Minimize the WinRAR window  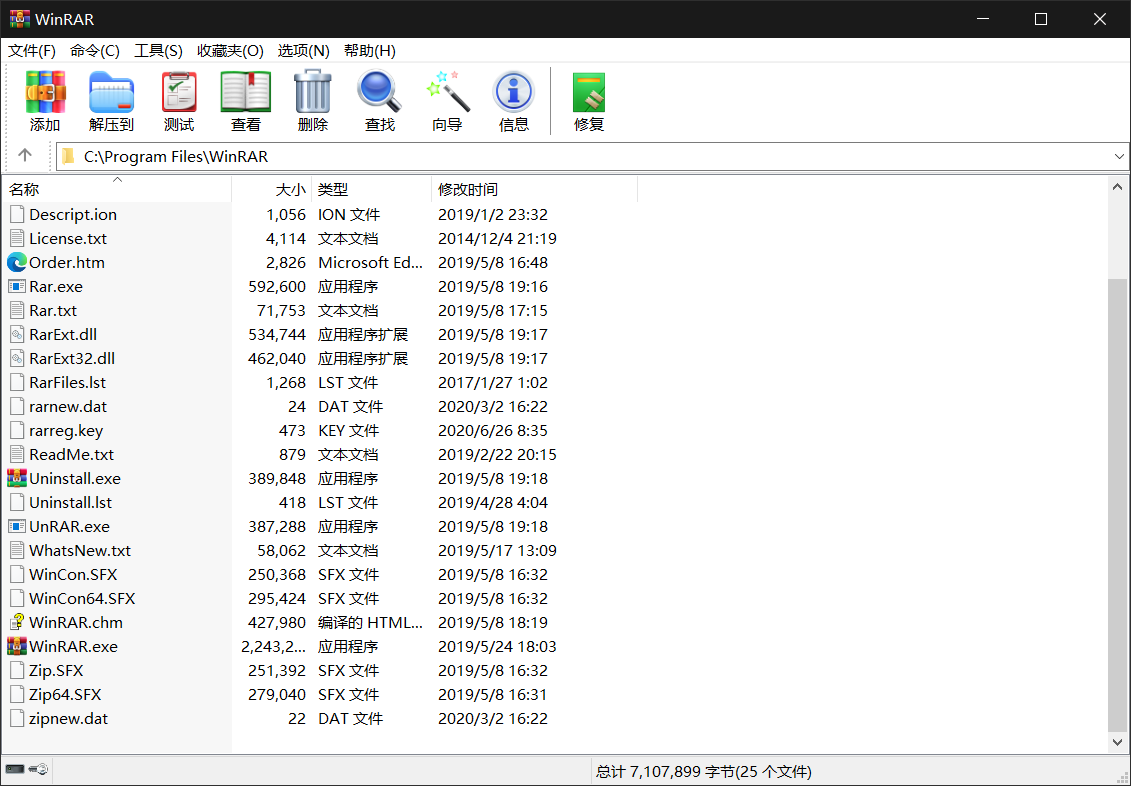[982, 19]
